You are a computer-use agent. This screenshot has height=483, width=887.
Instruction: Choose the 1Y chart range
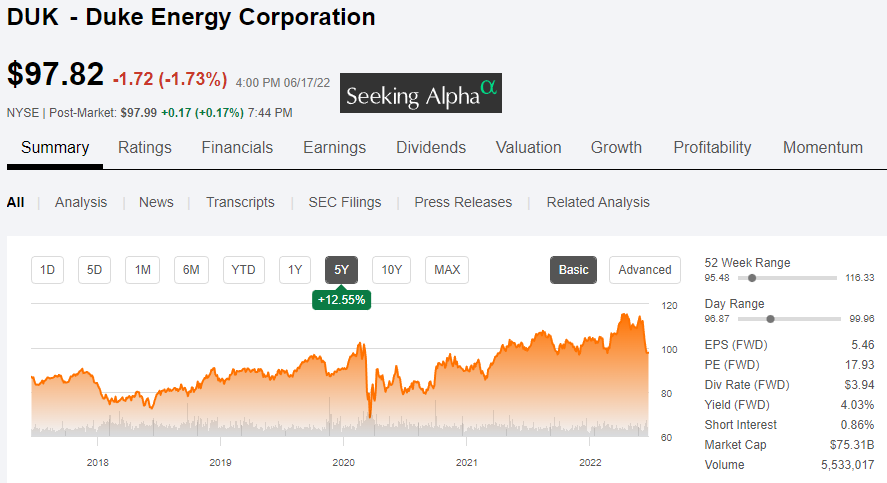click(x=294, y=270)
